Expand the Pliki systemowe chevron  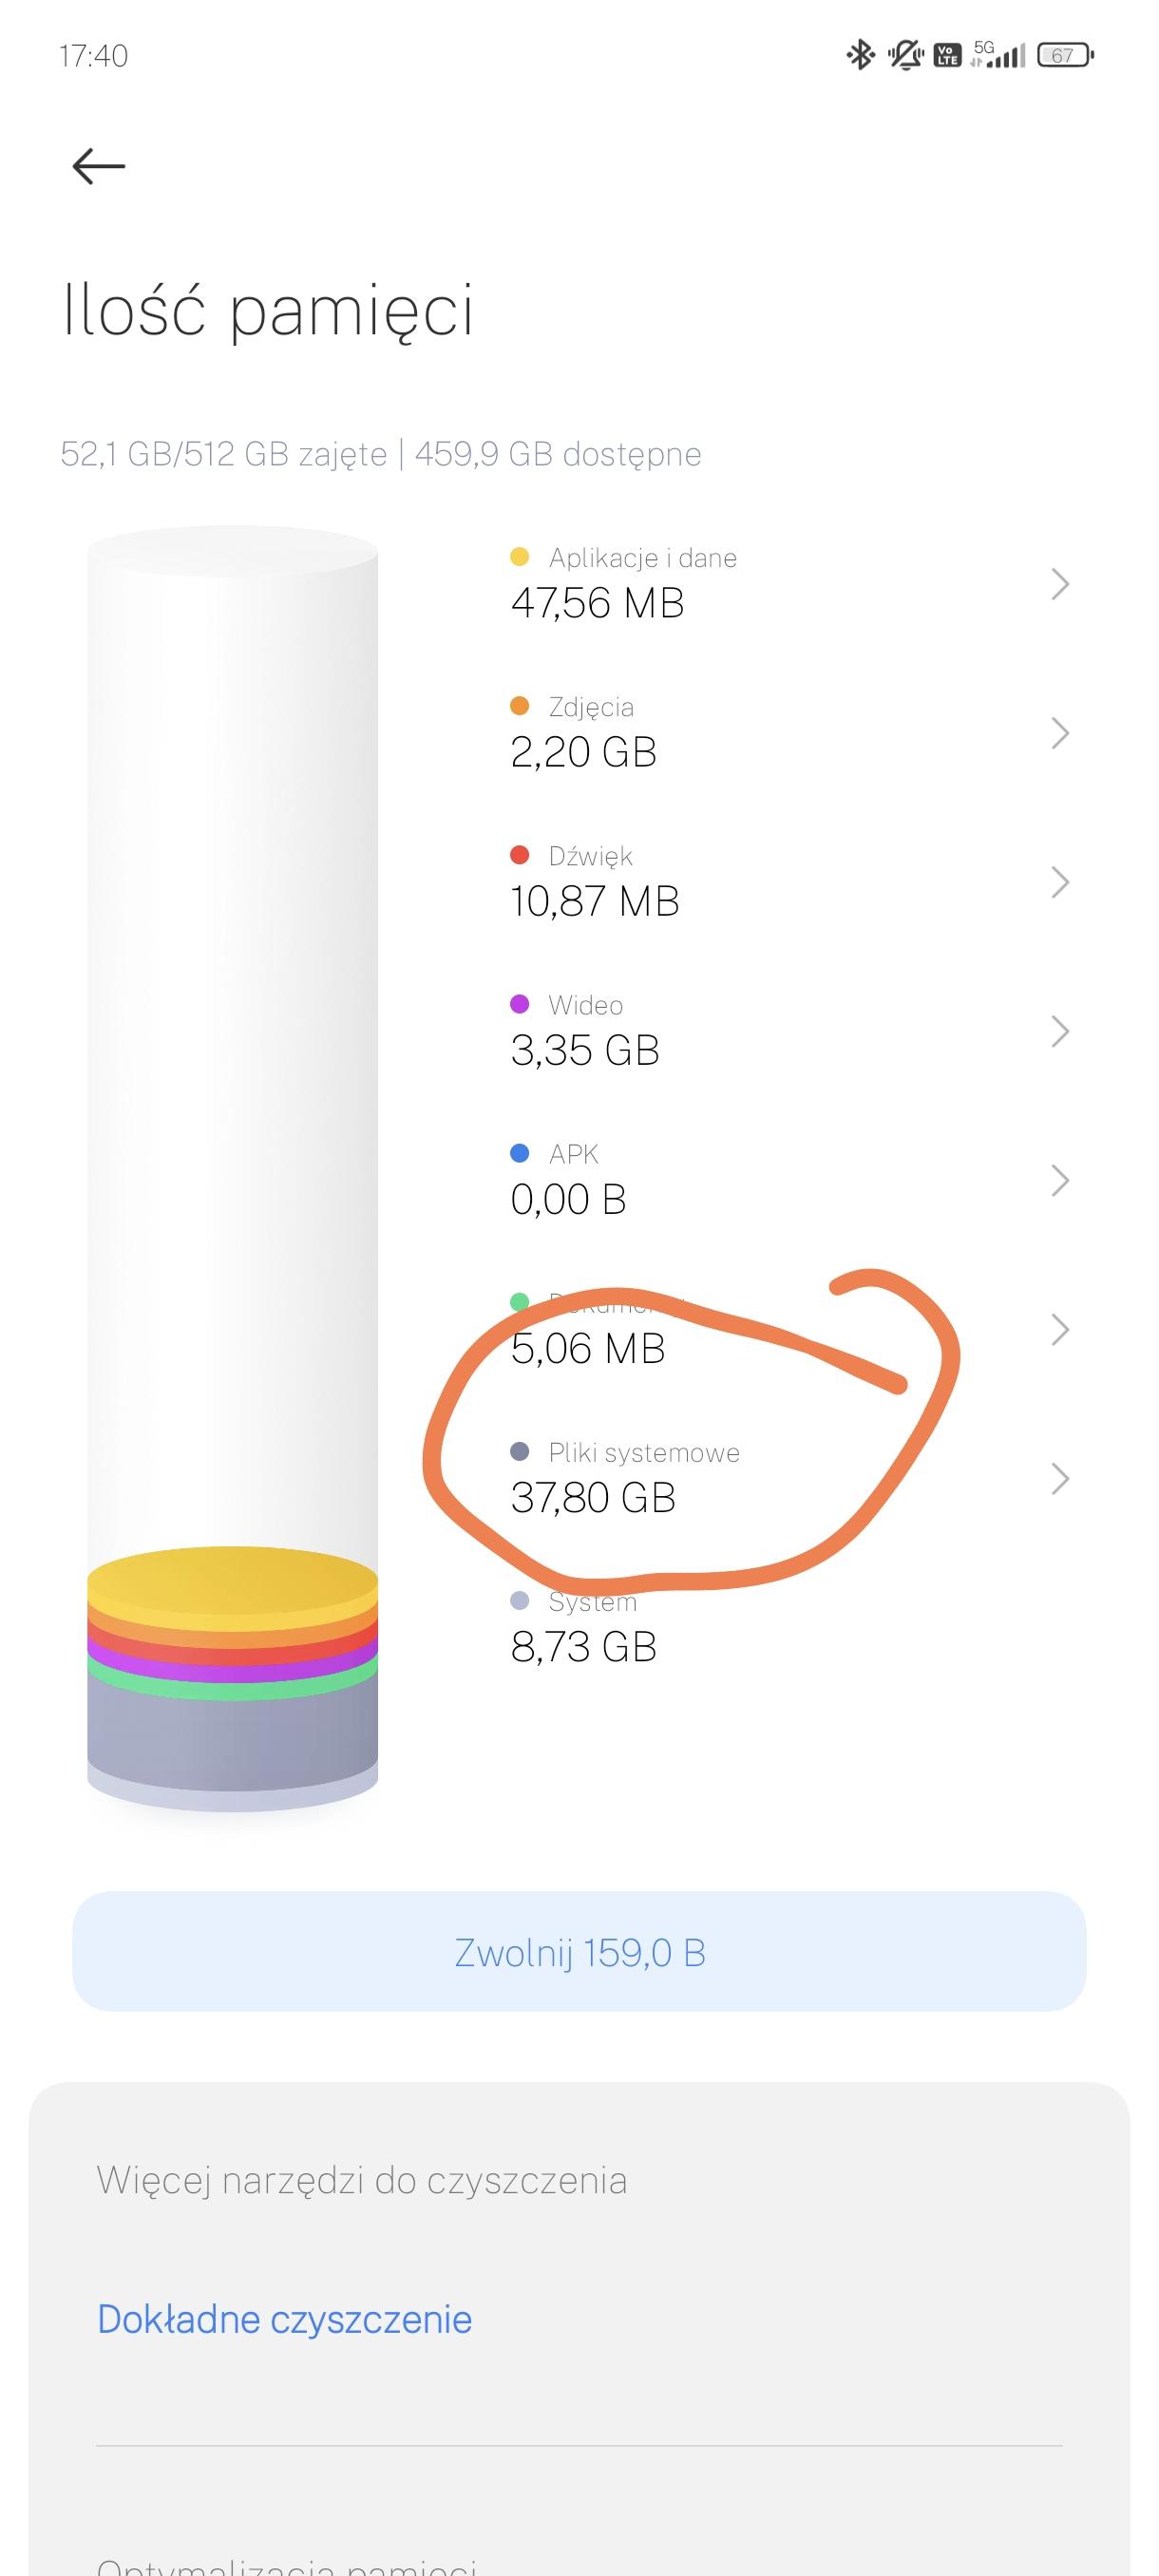coord(1061,1478)
